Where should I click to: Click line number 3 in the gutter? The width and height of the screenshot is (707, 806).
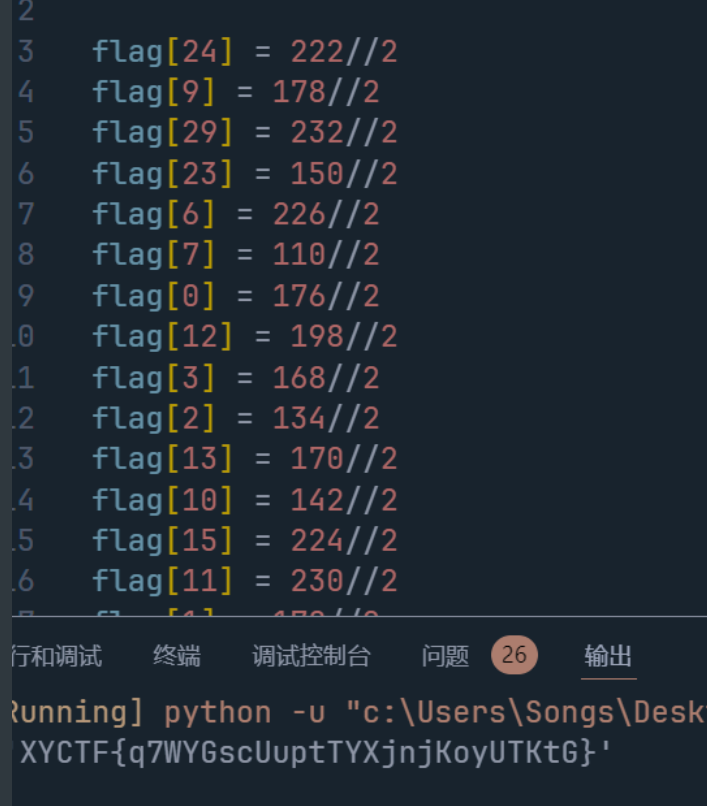tap(25, 51)
